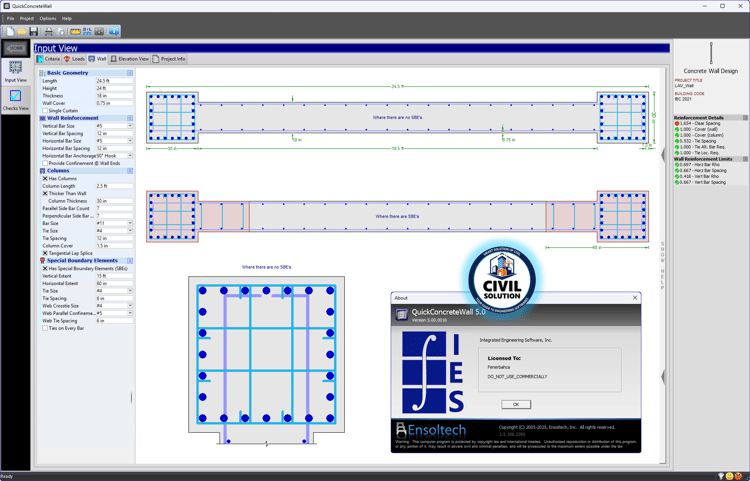This screenshot has width=750, height=481.
Task: Open the Help menu
Action: point(66,19)
